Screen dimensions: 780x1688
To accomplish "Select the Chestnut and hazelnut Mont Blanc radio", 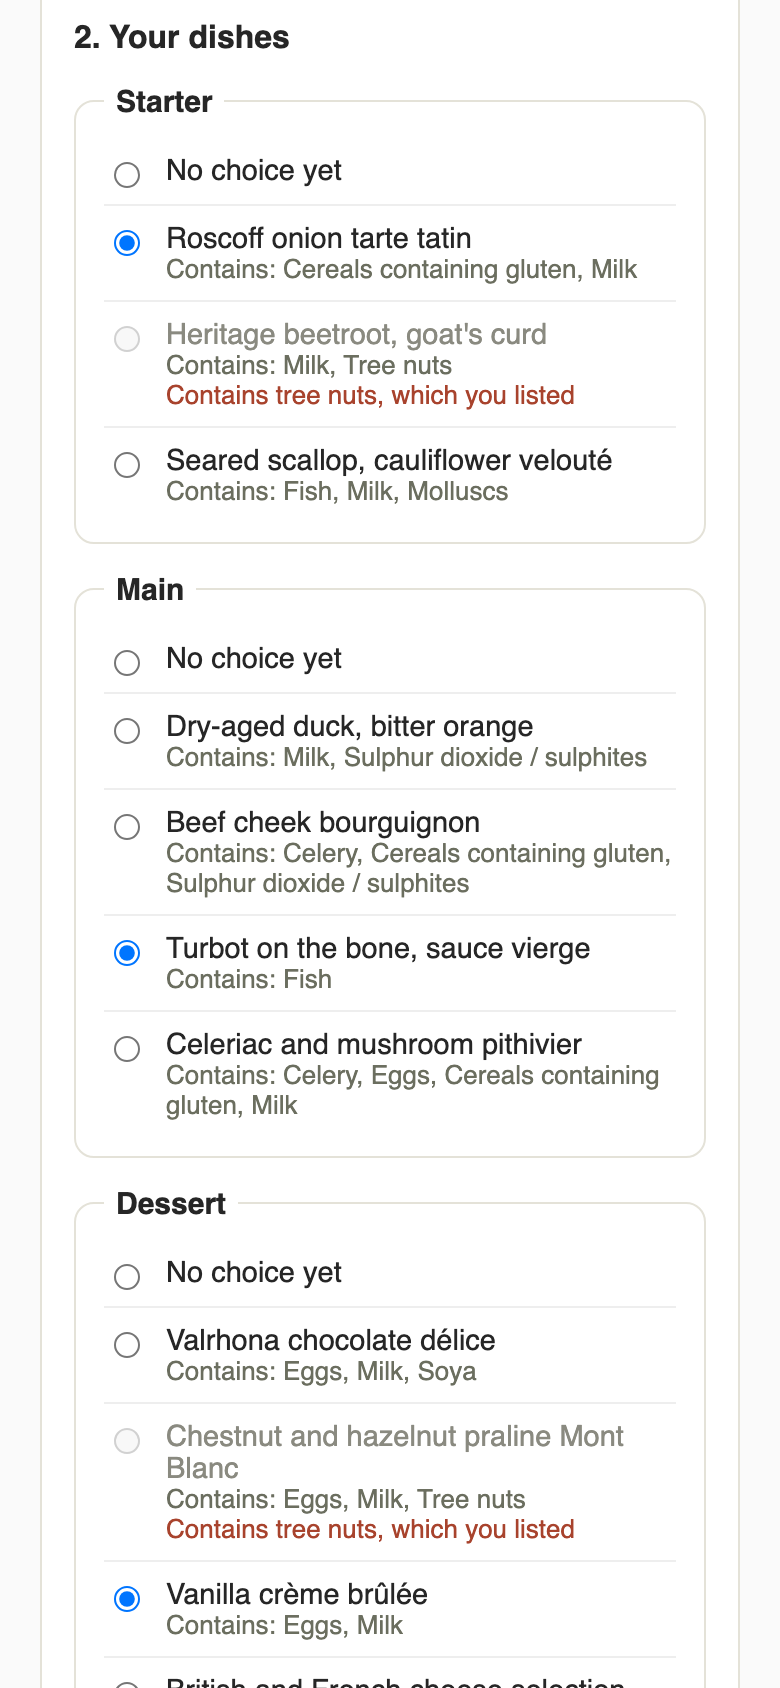I will (x=127, y=1441).
